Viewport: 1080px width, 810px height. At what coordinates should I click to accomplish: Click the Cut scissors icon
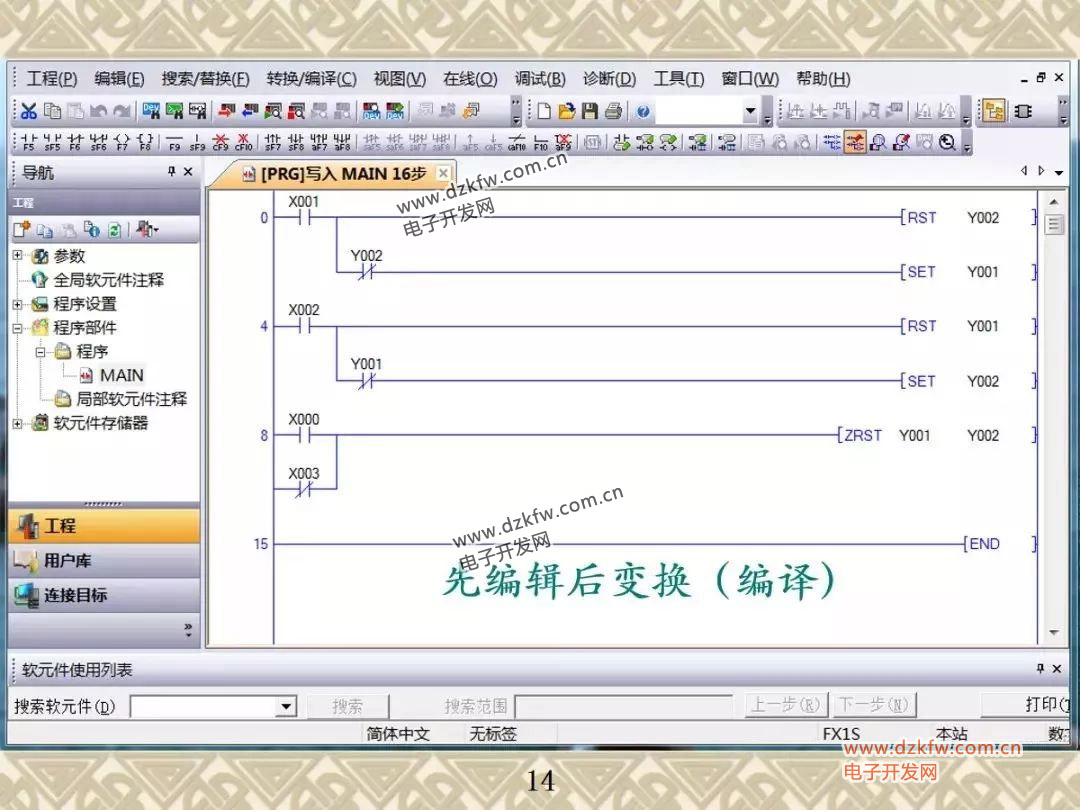(29, 111)
